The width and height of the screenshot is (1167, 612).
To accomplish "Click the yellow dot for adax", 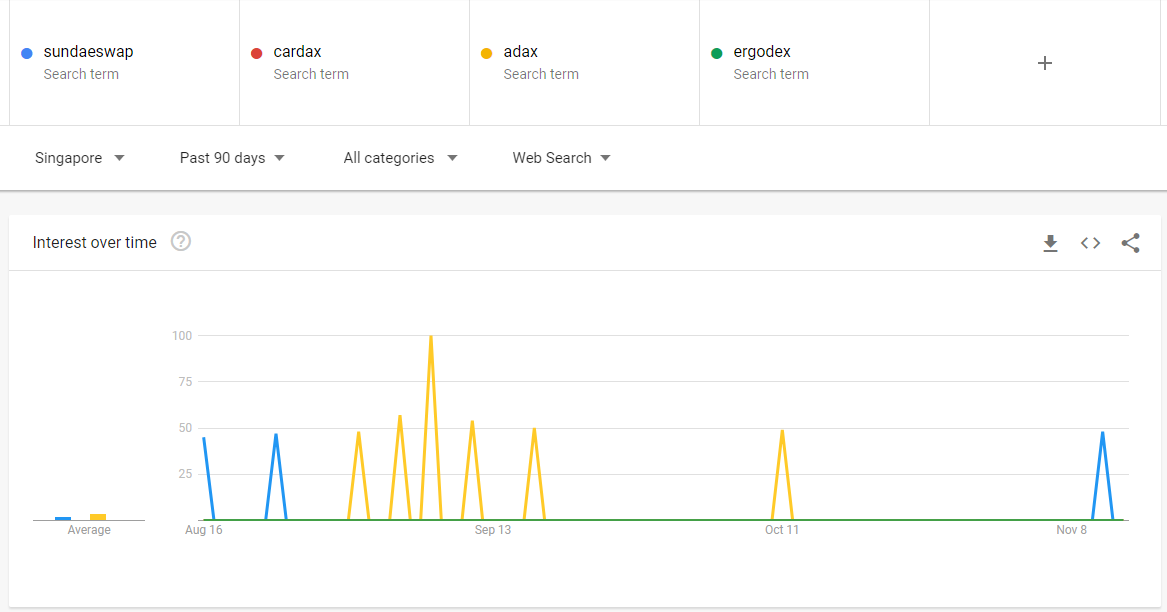I will [487, 53].
